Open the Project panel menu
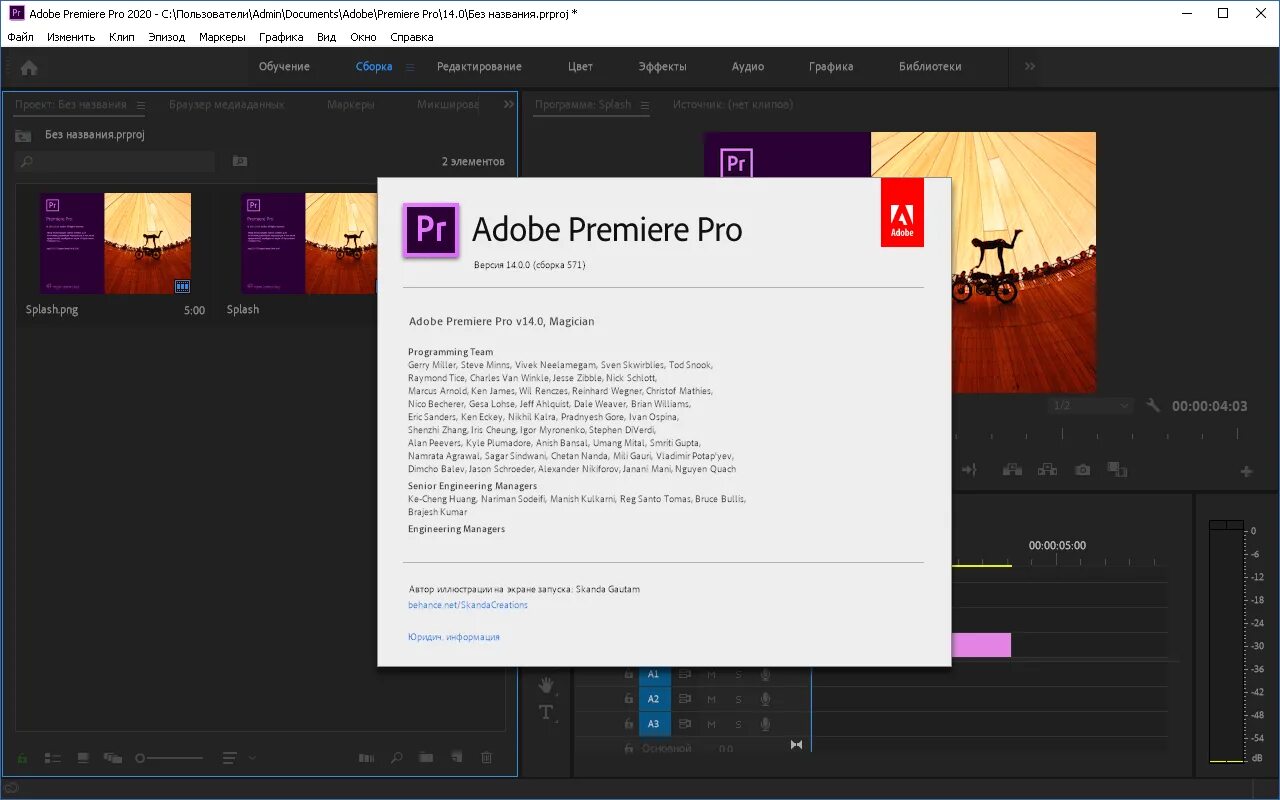The image size is (1280, 800). 141,105
